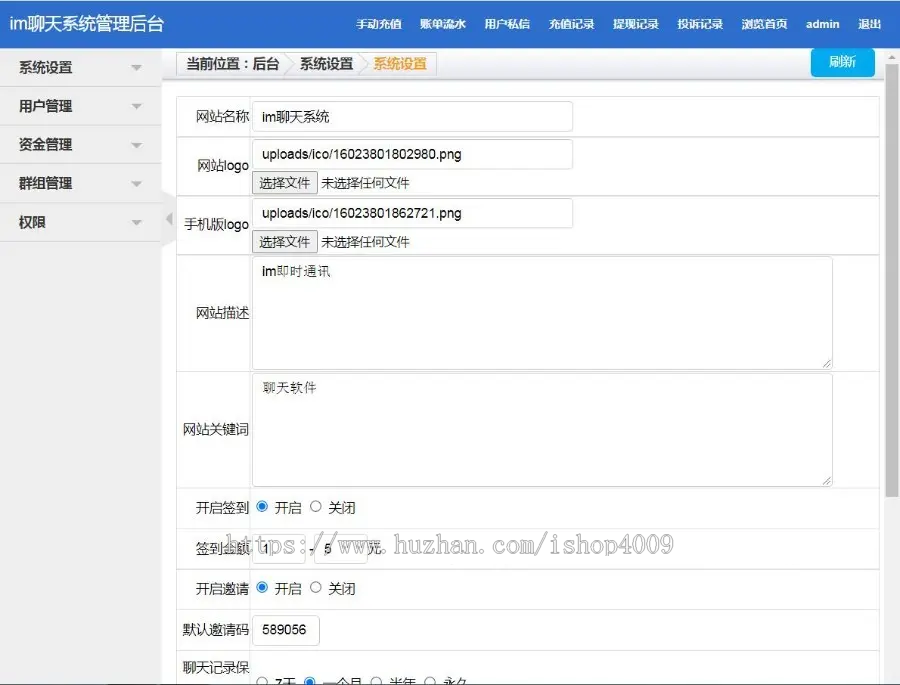Expand the 用户管理 sidebar section
Screen dimensions: 900x685
coord(40,105)
